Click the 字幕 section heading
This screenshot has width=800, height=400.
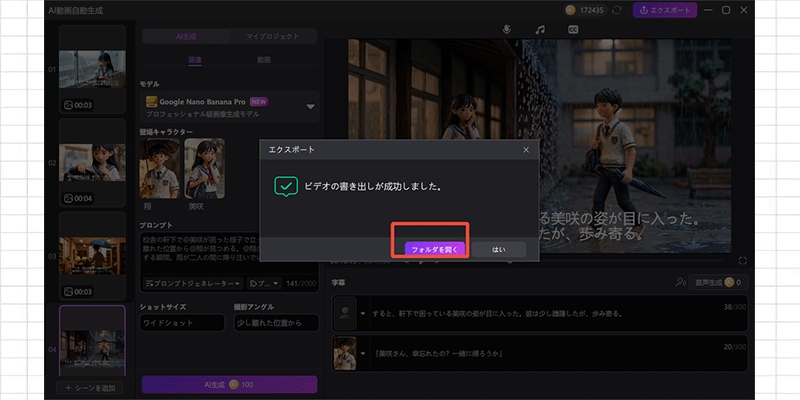coord(338,282)
